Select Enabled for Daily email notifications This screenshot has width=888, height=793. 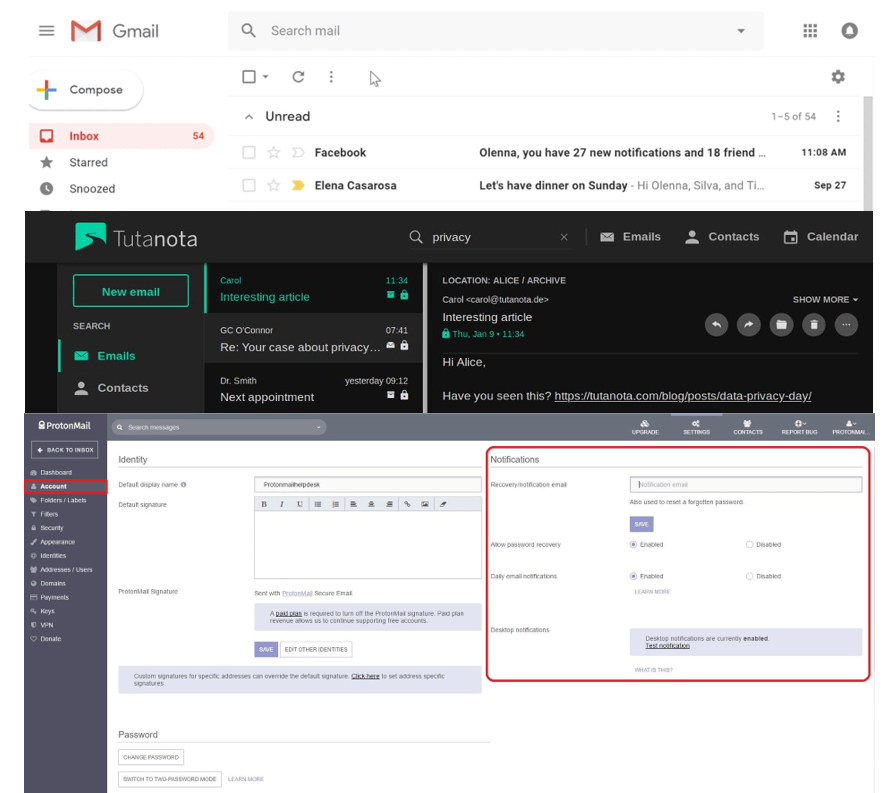[633, 576]
